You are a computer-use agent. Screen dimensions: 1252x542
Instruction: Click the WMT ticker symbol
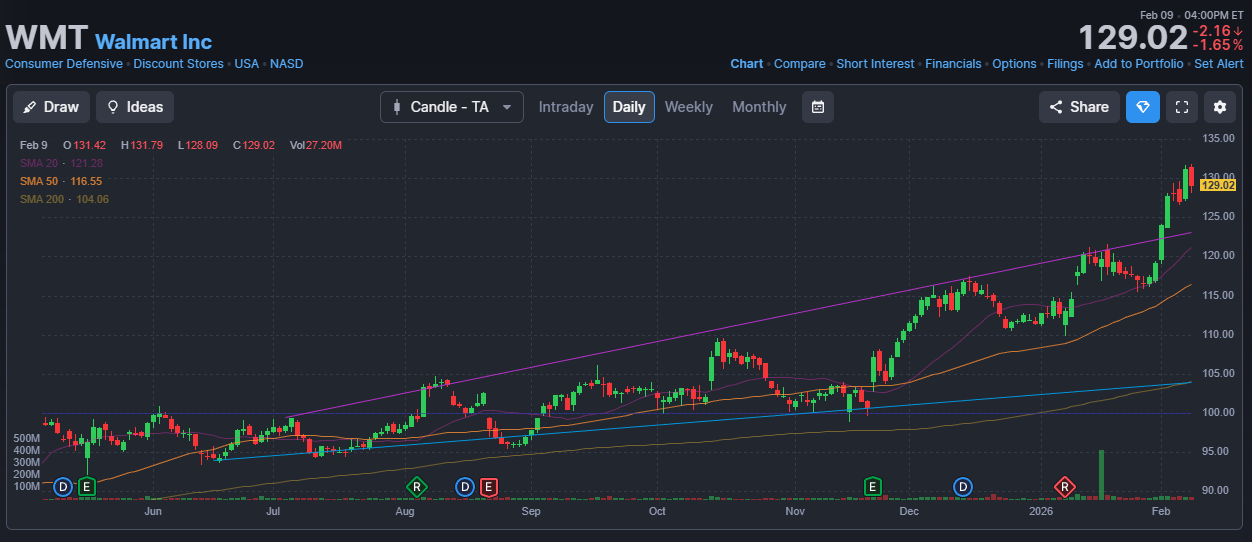point(46,37)
